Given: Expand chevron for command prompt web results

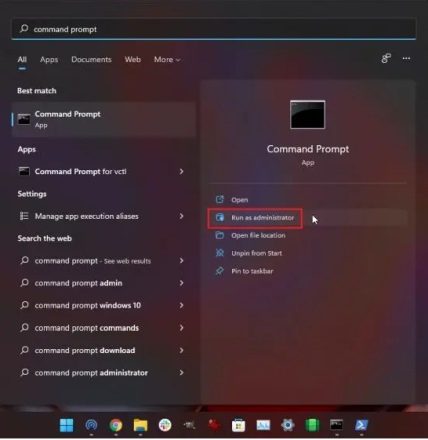Looking at the screenshot, I should [x=181, y=261].
